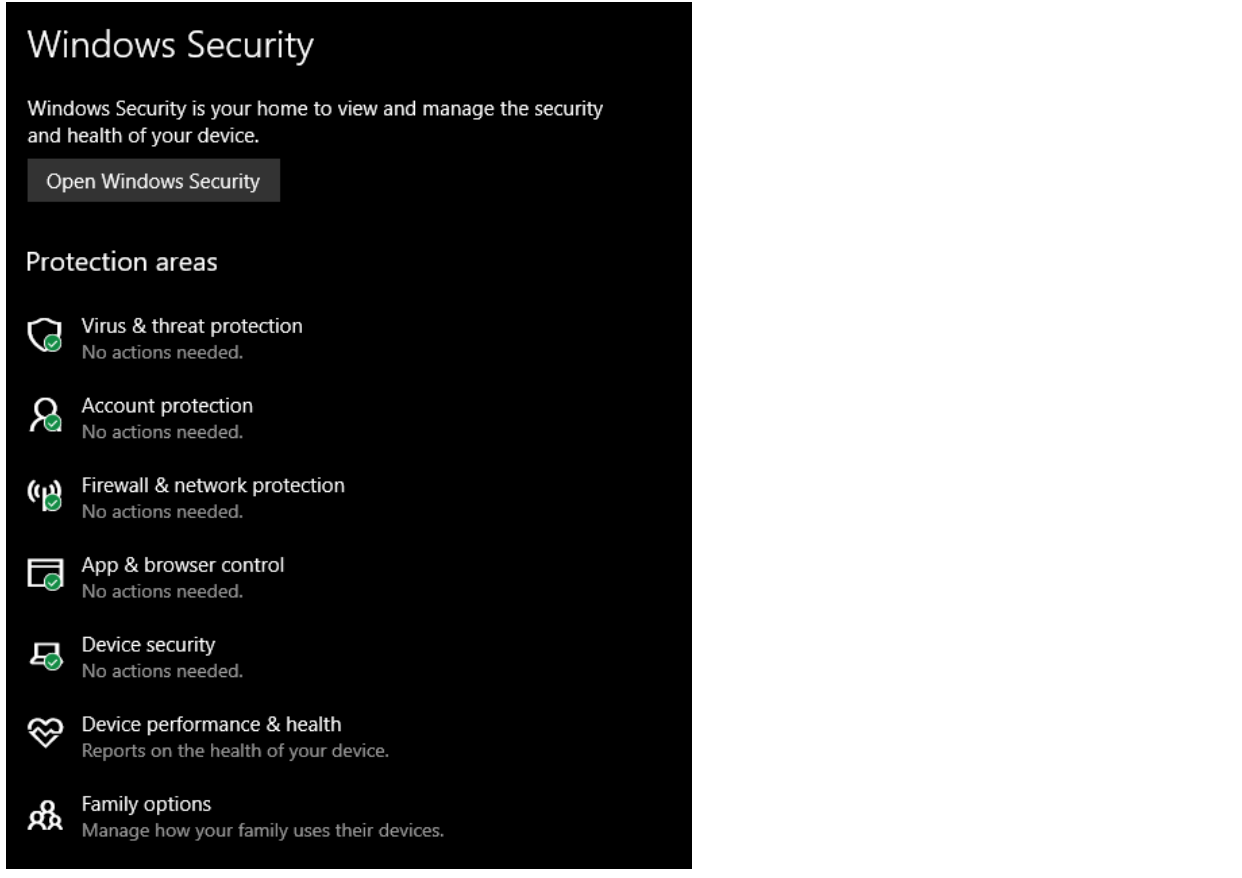Click the Firewall & network antenna icon
The image size is (1242, 878).
44,495
